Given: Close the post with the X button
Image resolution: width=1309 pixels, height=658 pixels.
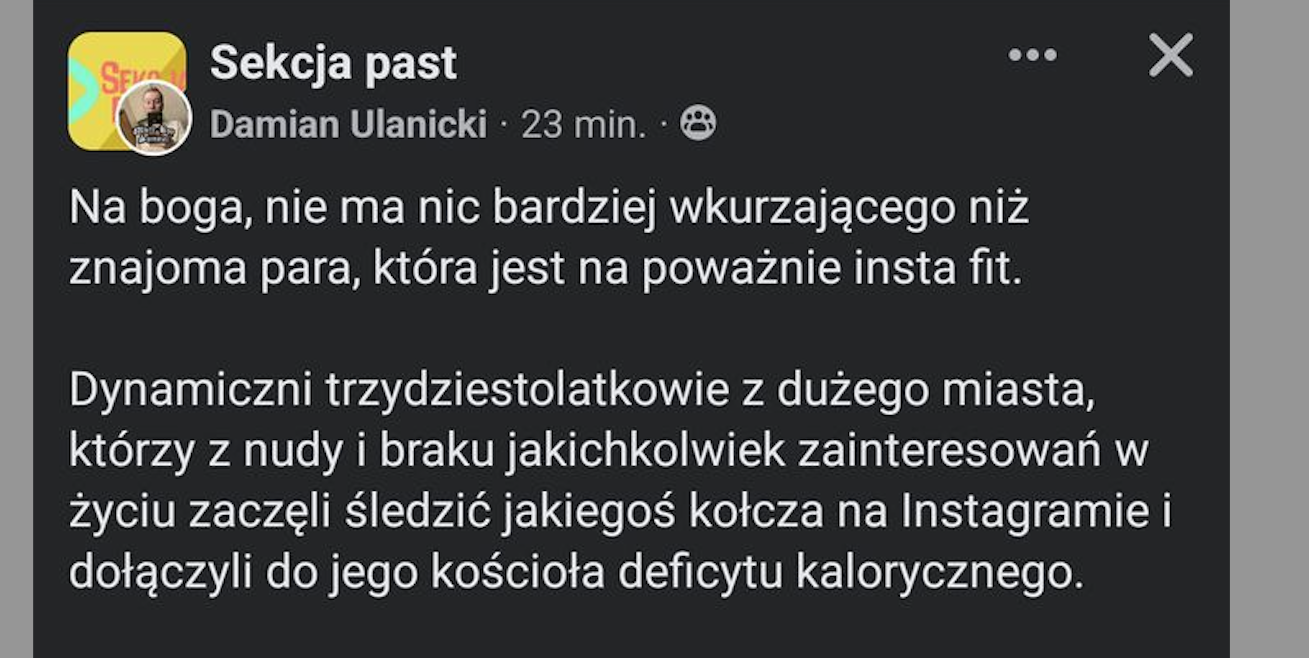Looking at the screenshot, I should [x=1171, y=55].
